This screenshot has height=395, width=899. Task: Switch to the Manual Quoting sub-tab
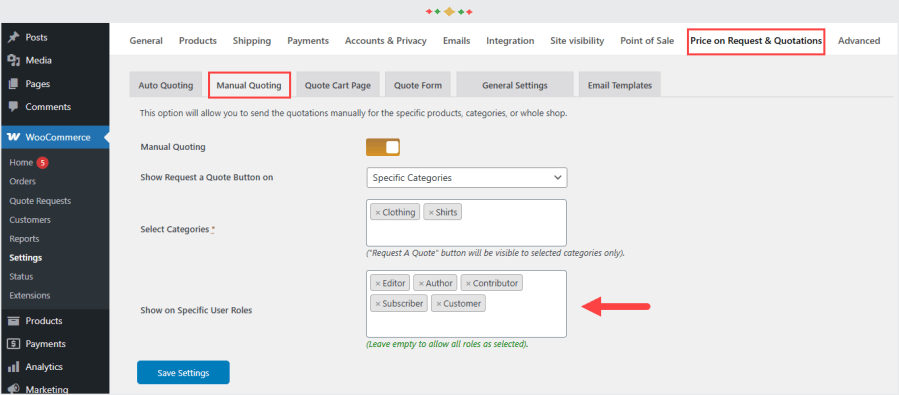249,85
